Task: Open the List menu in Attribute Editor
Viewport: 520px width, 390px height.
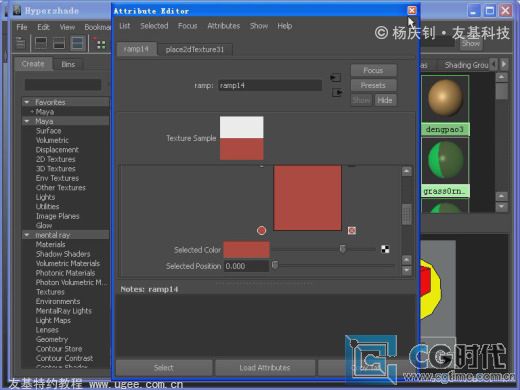Action: 125,26
